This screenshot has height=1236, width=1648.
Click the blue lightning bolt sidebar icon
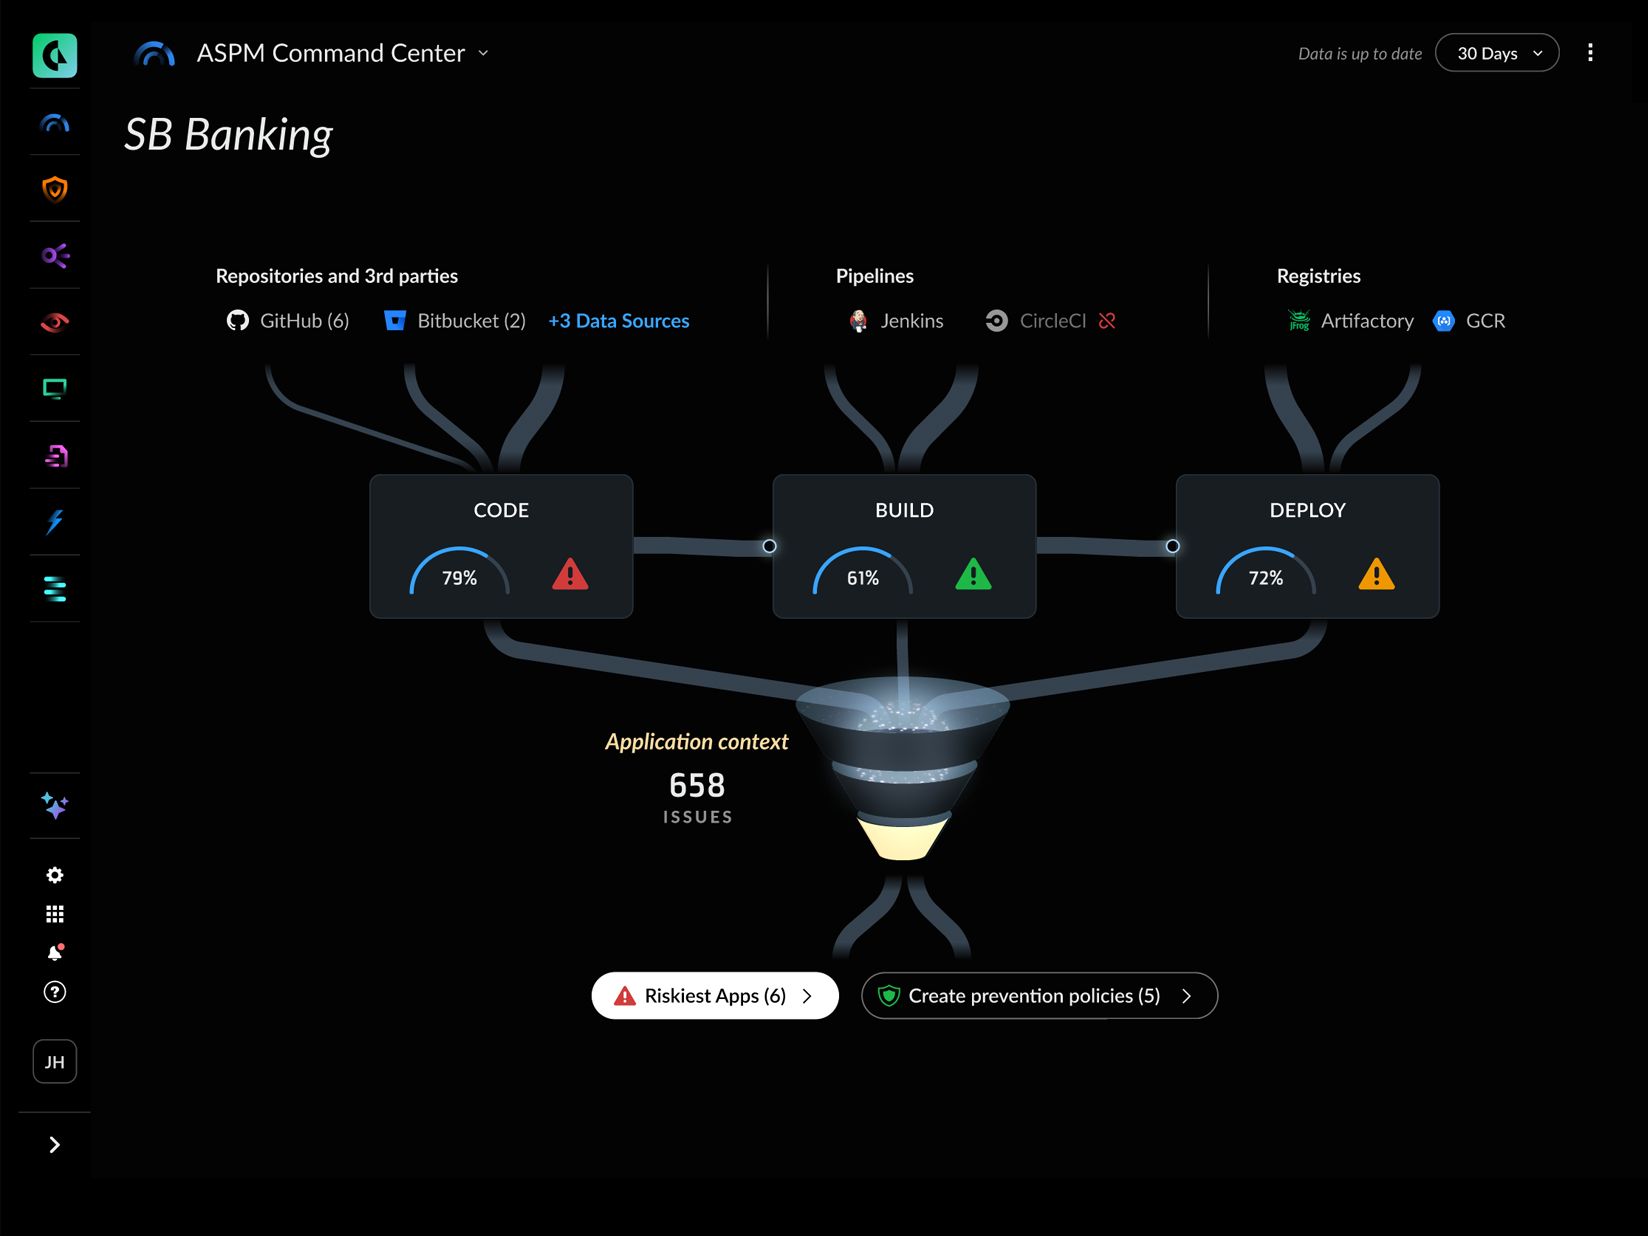click(55, 522)
